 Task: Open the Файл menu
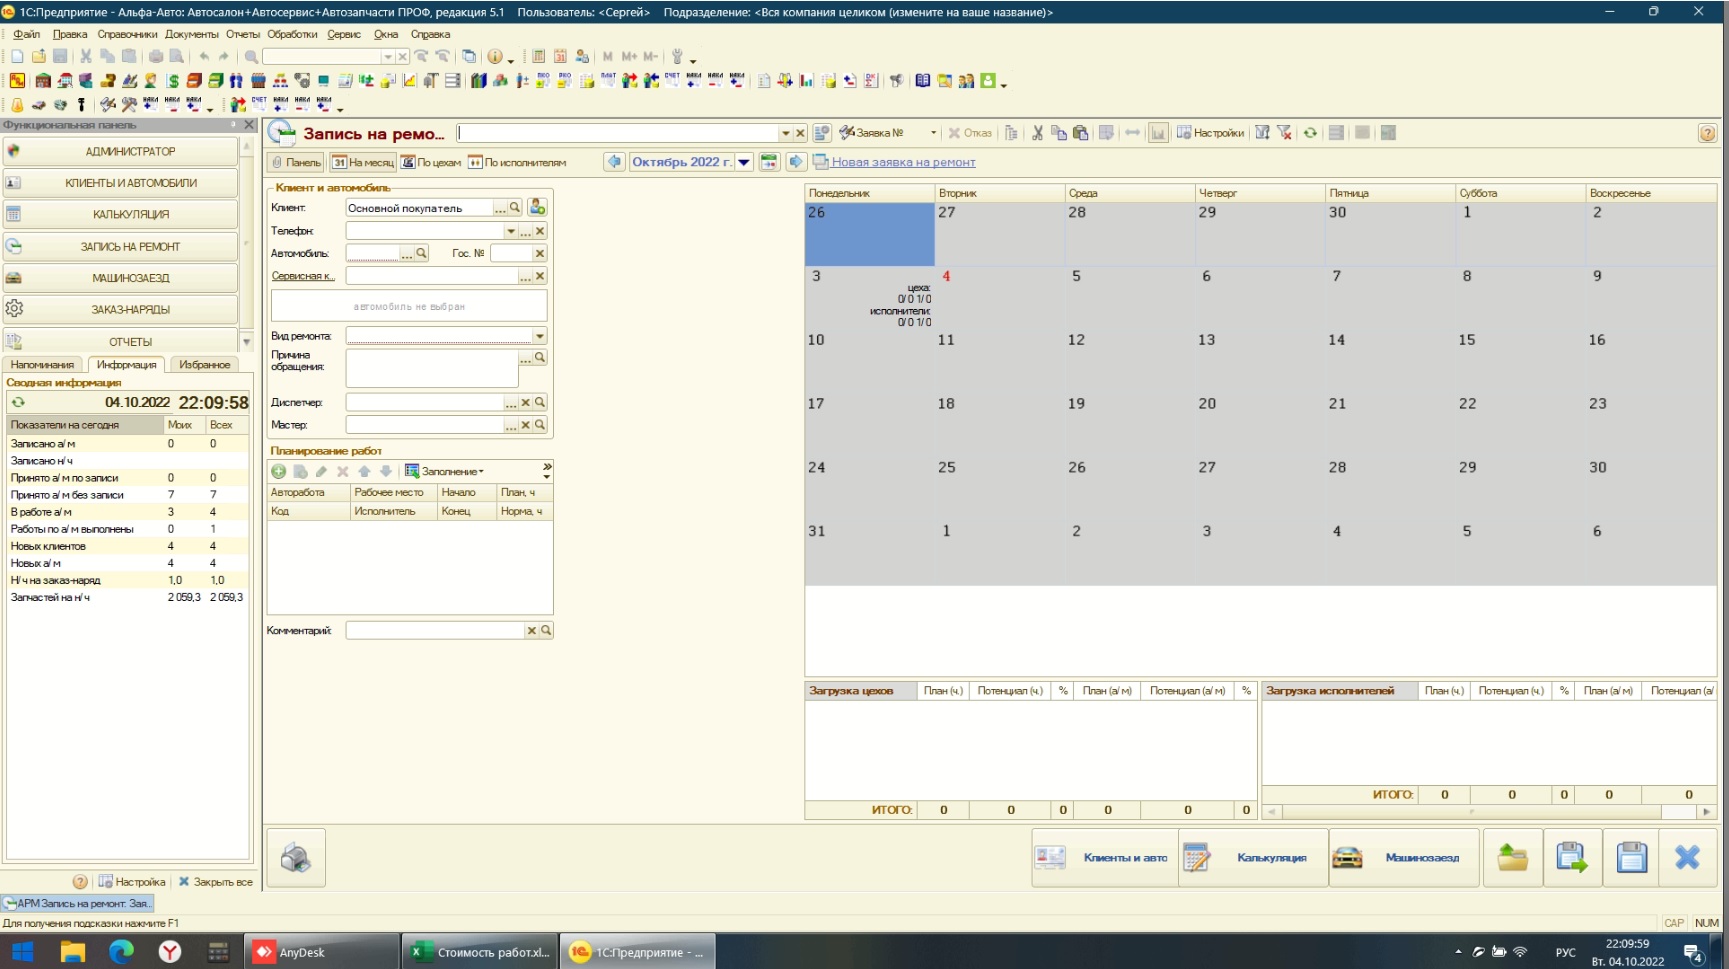(27, 34)
